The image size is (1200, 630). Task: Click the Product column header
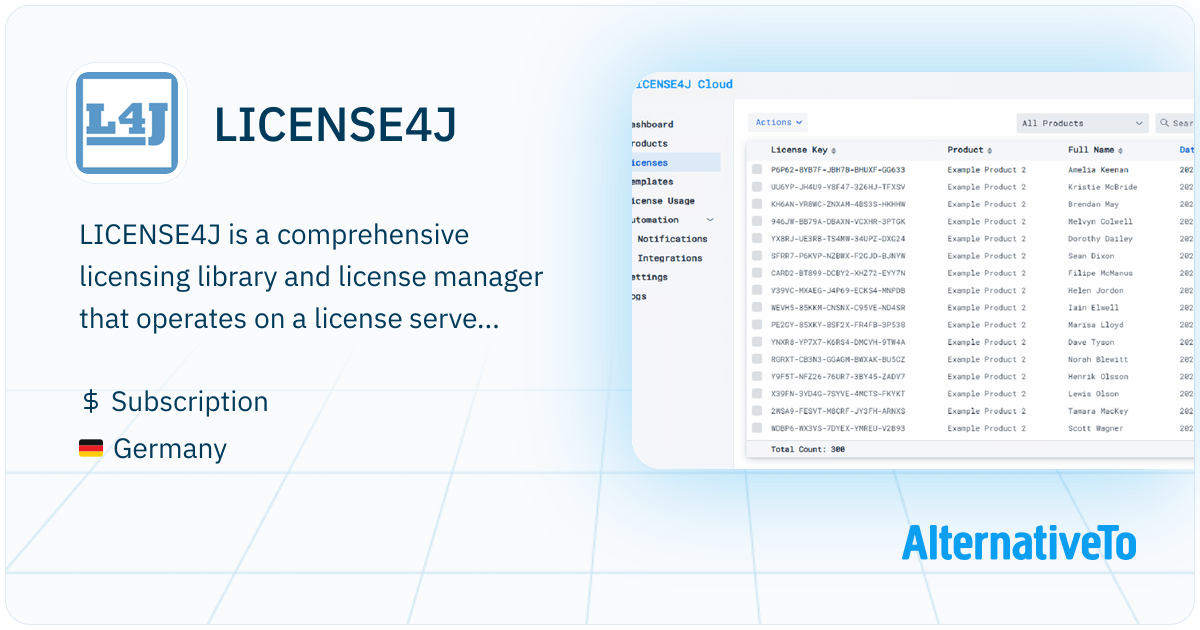point(966,150)
